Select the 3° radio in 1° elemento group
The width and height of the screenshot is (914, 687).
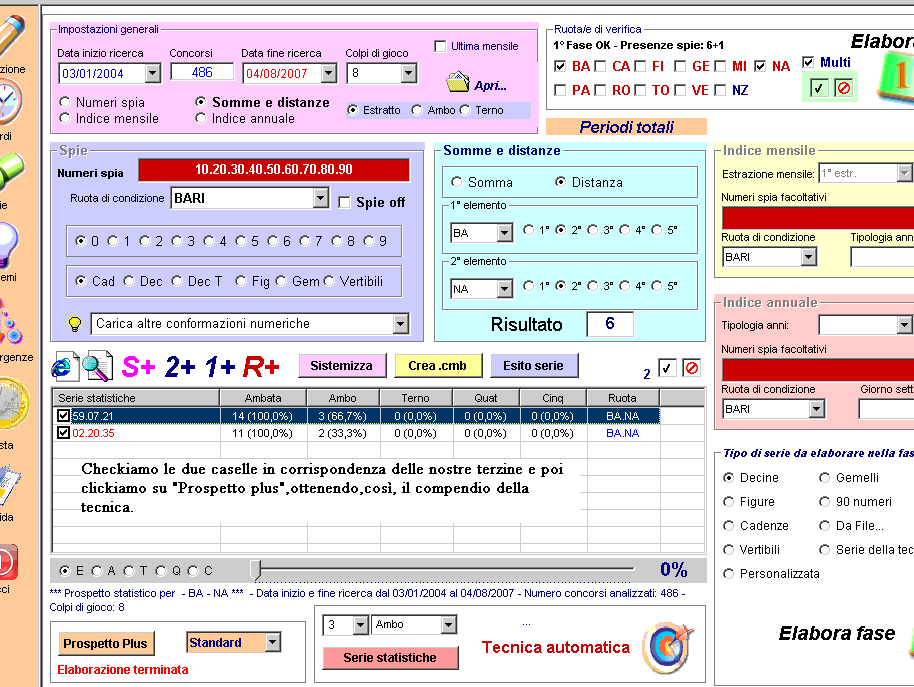click(593, 230)
